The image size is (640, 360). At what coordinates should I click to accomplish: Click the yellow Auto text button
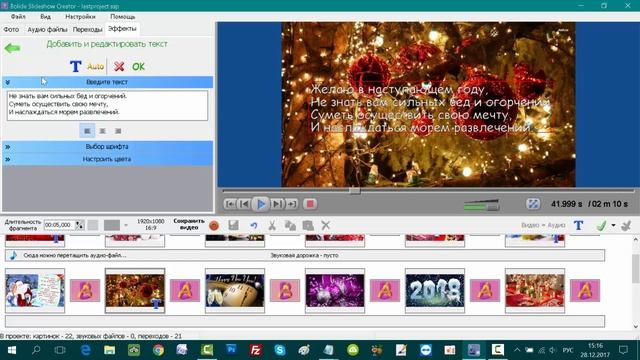[x=96, y=66]
